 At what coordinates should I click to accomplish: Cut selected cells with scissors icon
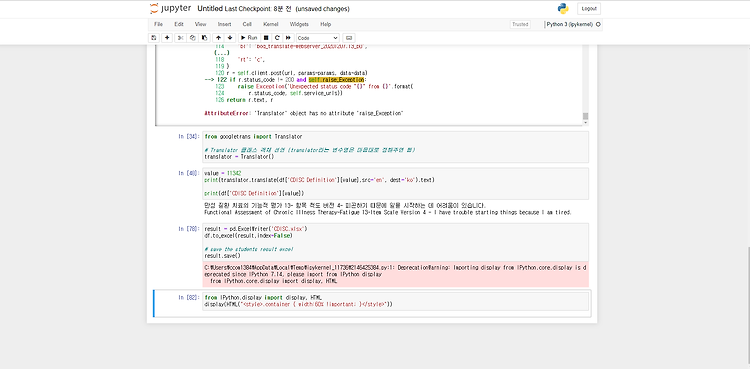coord(180,37)
